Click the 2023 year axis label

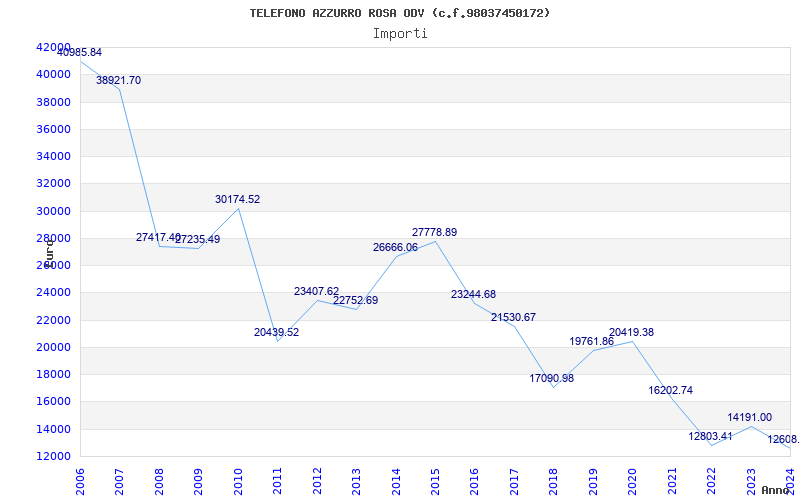click(x=752, y=482)
